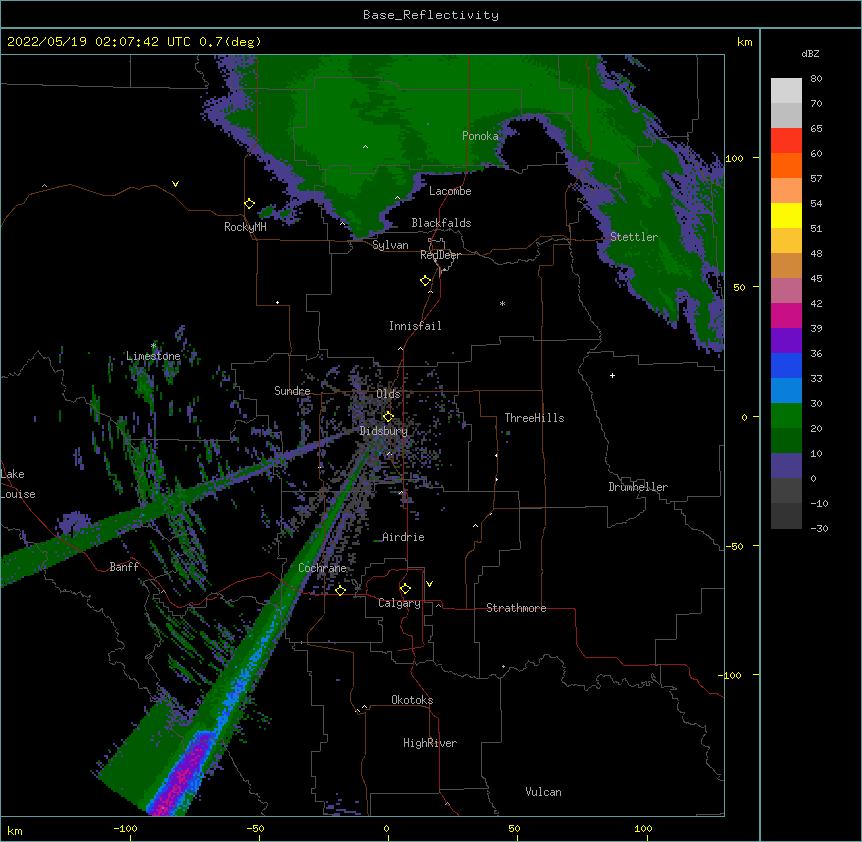Click the Stettler city label

click(634, 237)
